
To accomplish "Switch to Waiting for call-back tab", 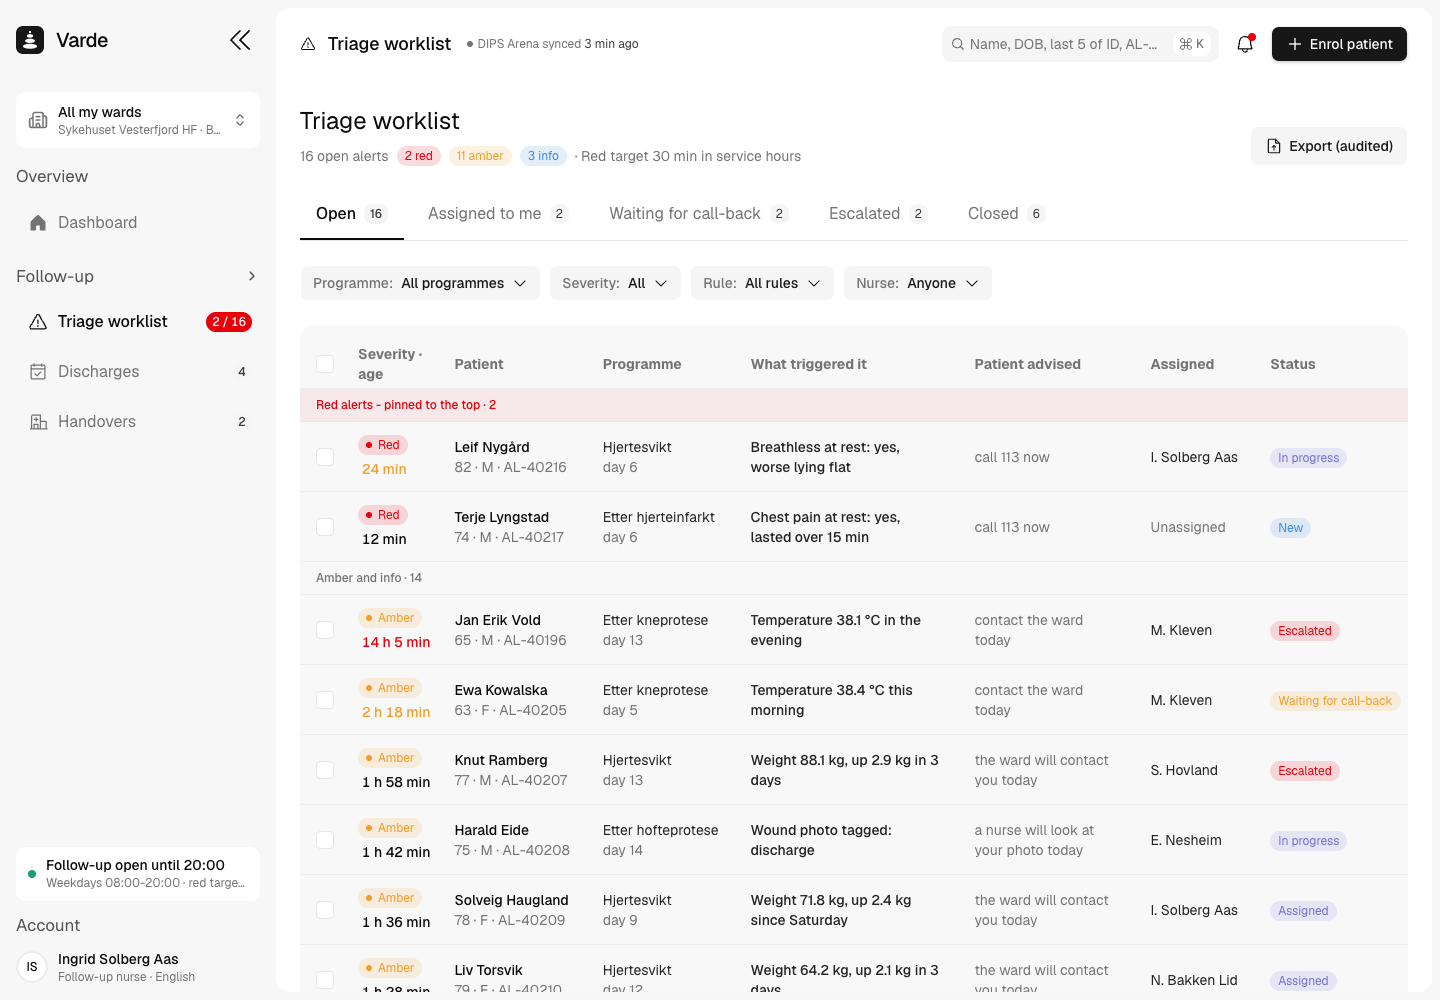I will tap(699, 214).
